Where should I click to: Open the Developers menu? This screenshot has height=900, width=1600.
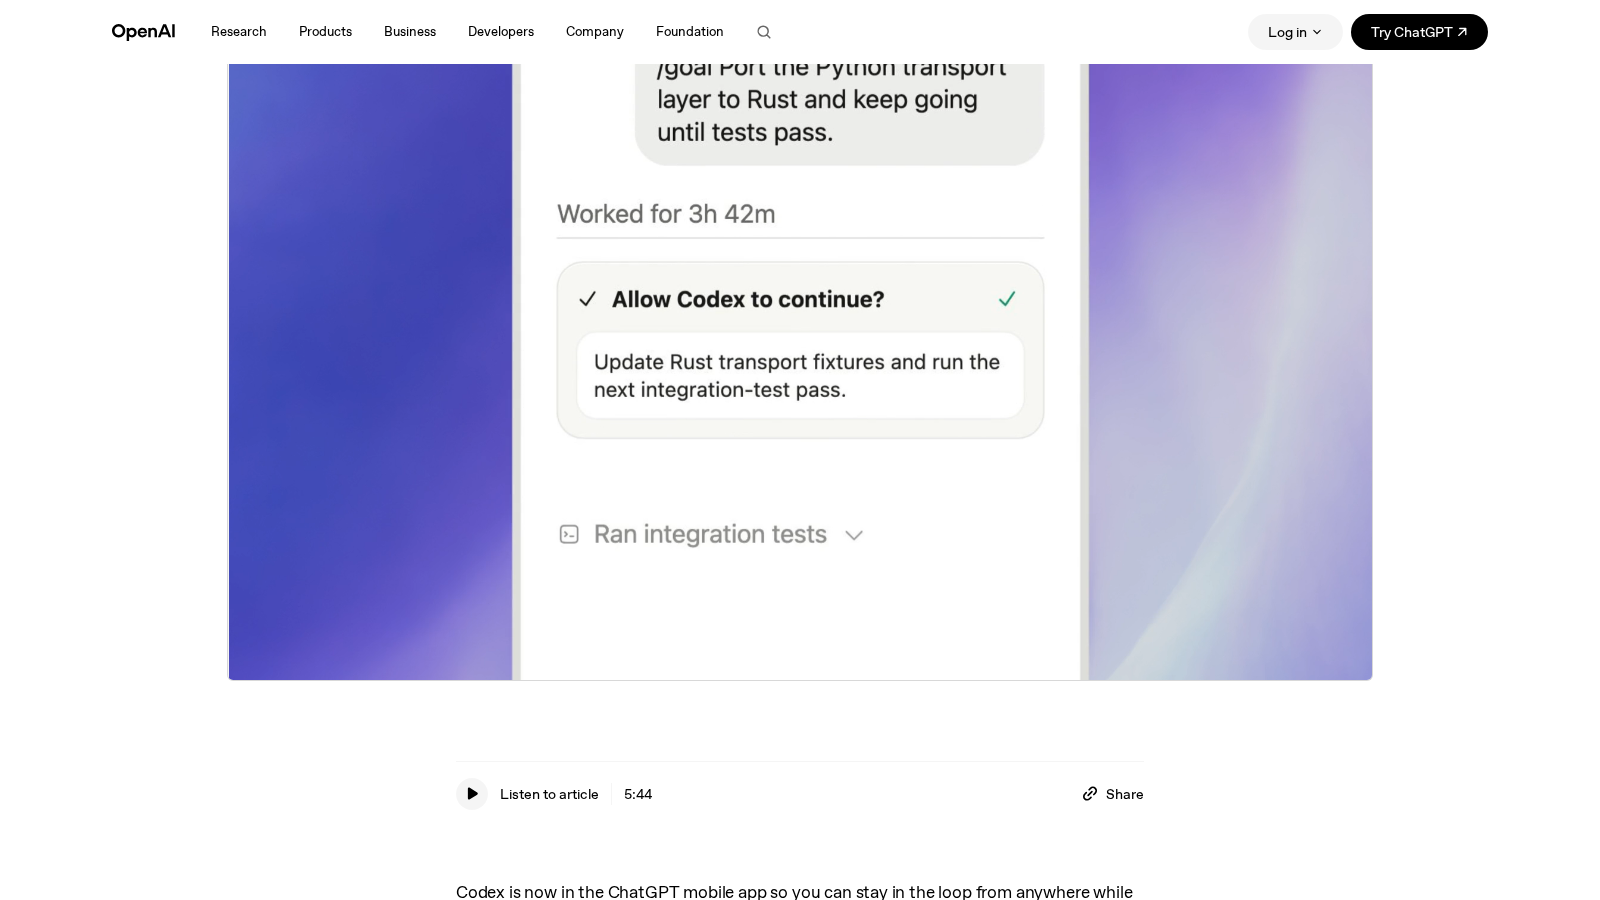[501, 32]
